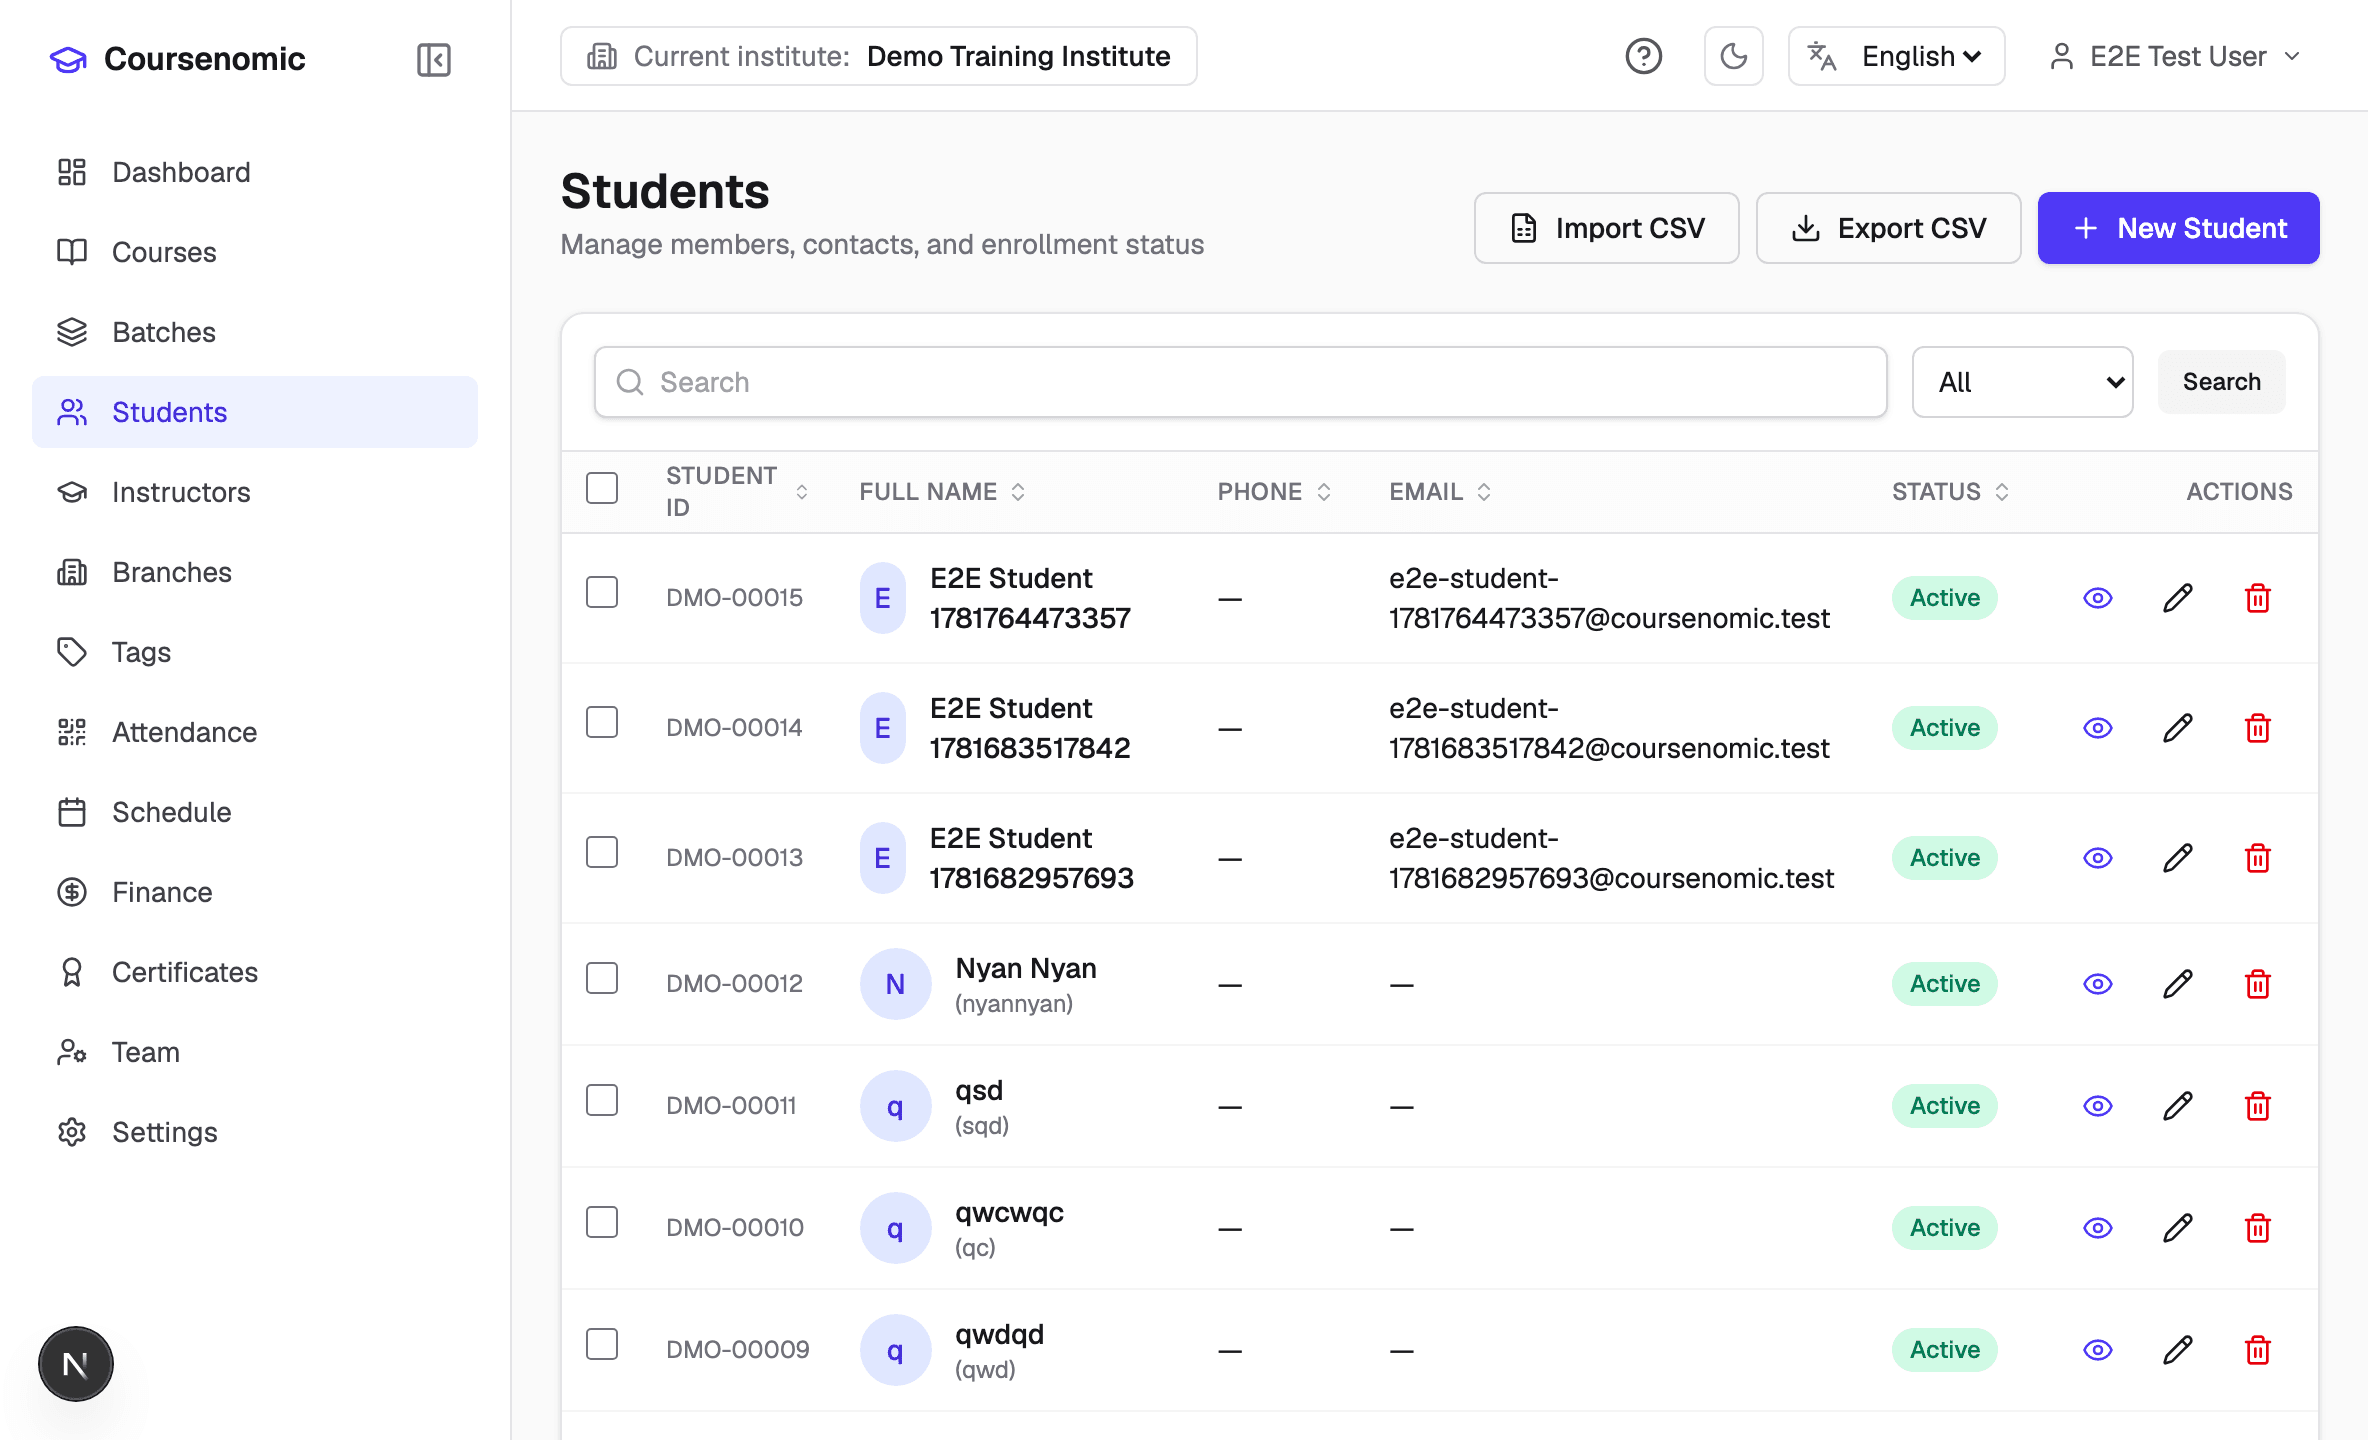The width and height of the screenshot is (2368, 1440).
Task: View qwcwqc details with eye icon
Action: pyautogui.click(x=2097, y=1228)
